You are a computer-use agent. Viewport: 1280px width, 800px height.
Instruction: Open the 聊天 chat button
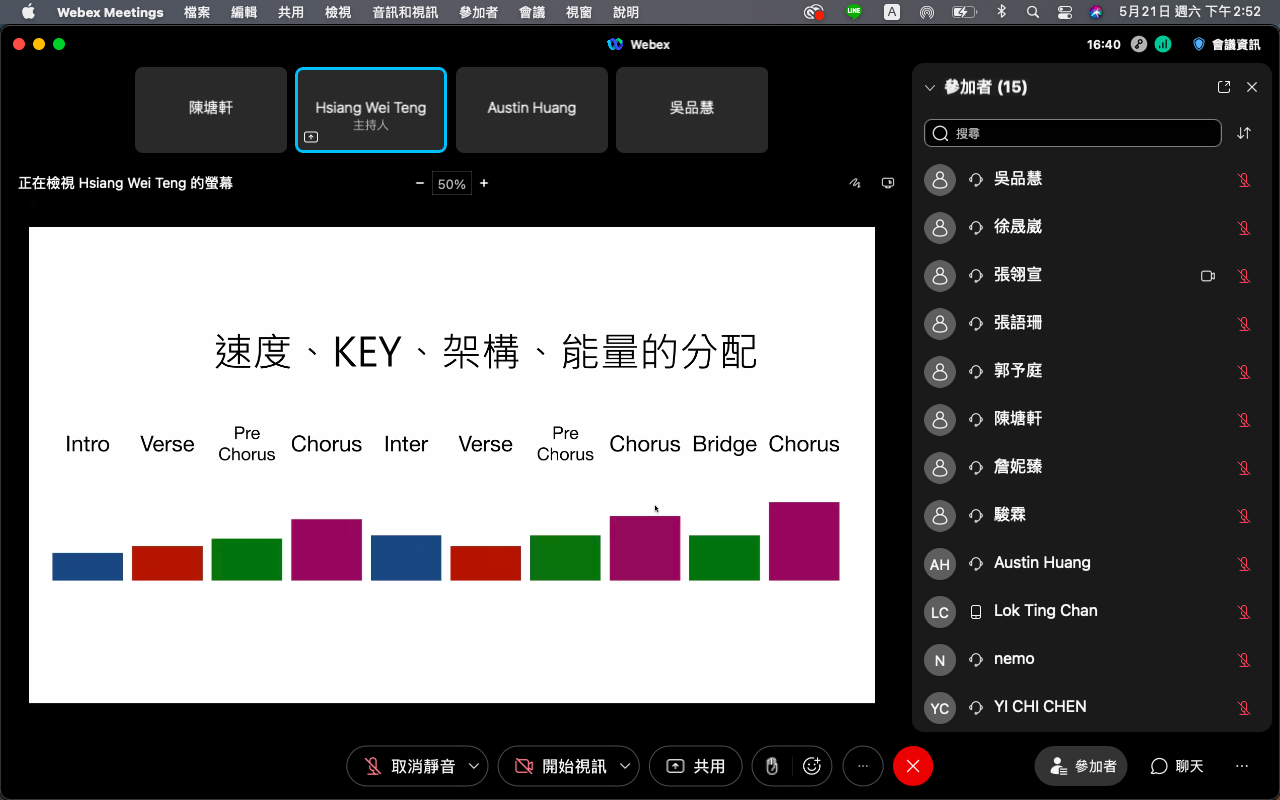coord(1177,766)
